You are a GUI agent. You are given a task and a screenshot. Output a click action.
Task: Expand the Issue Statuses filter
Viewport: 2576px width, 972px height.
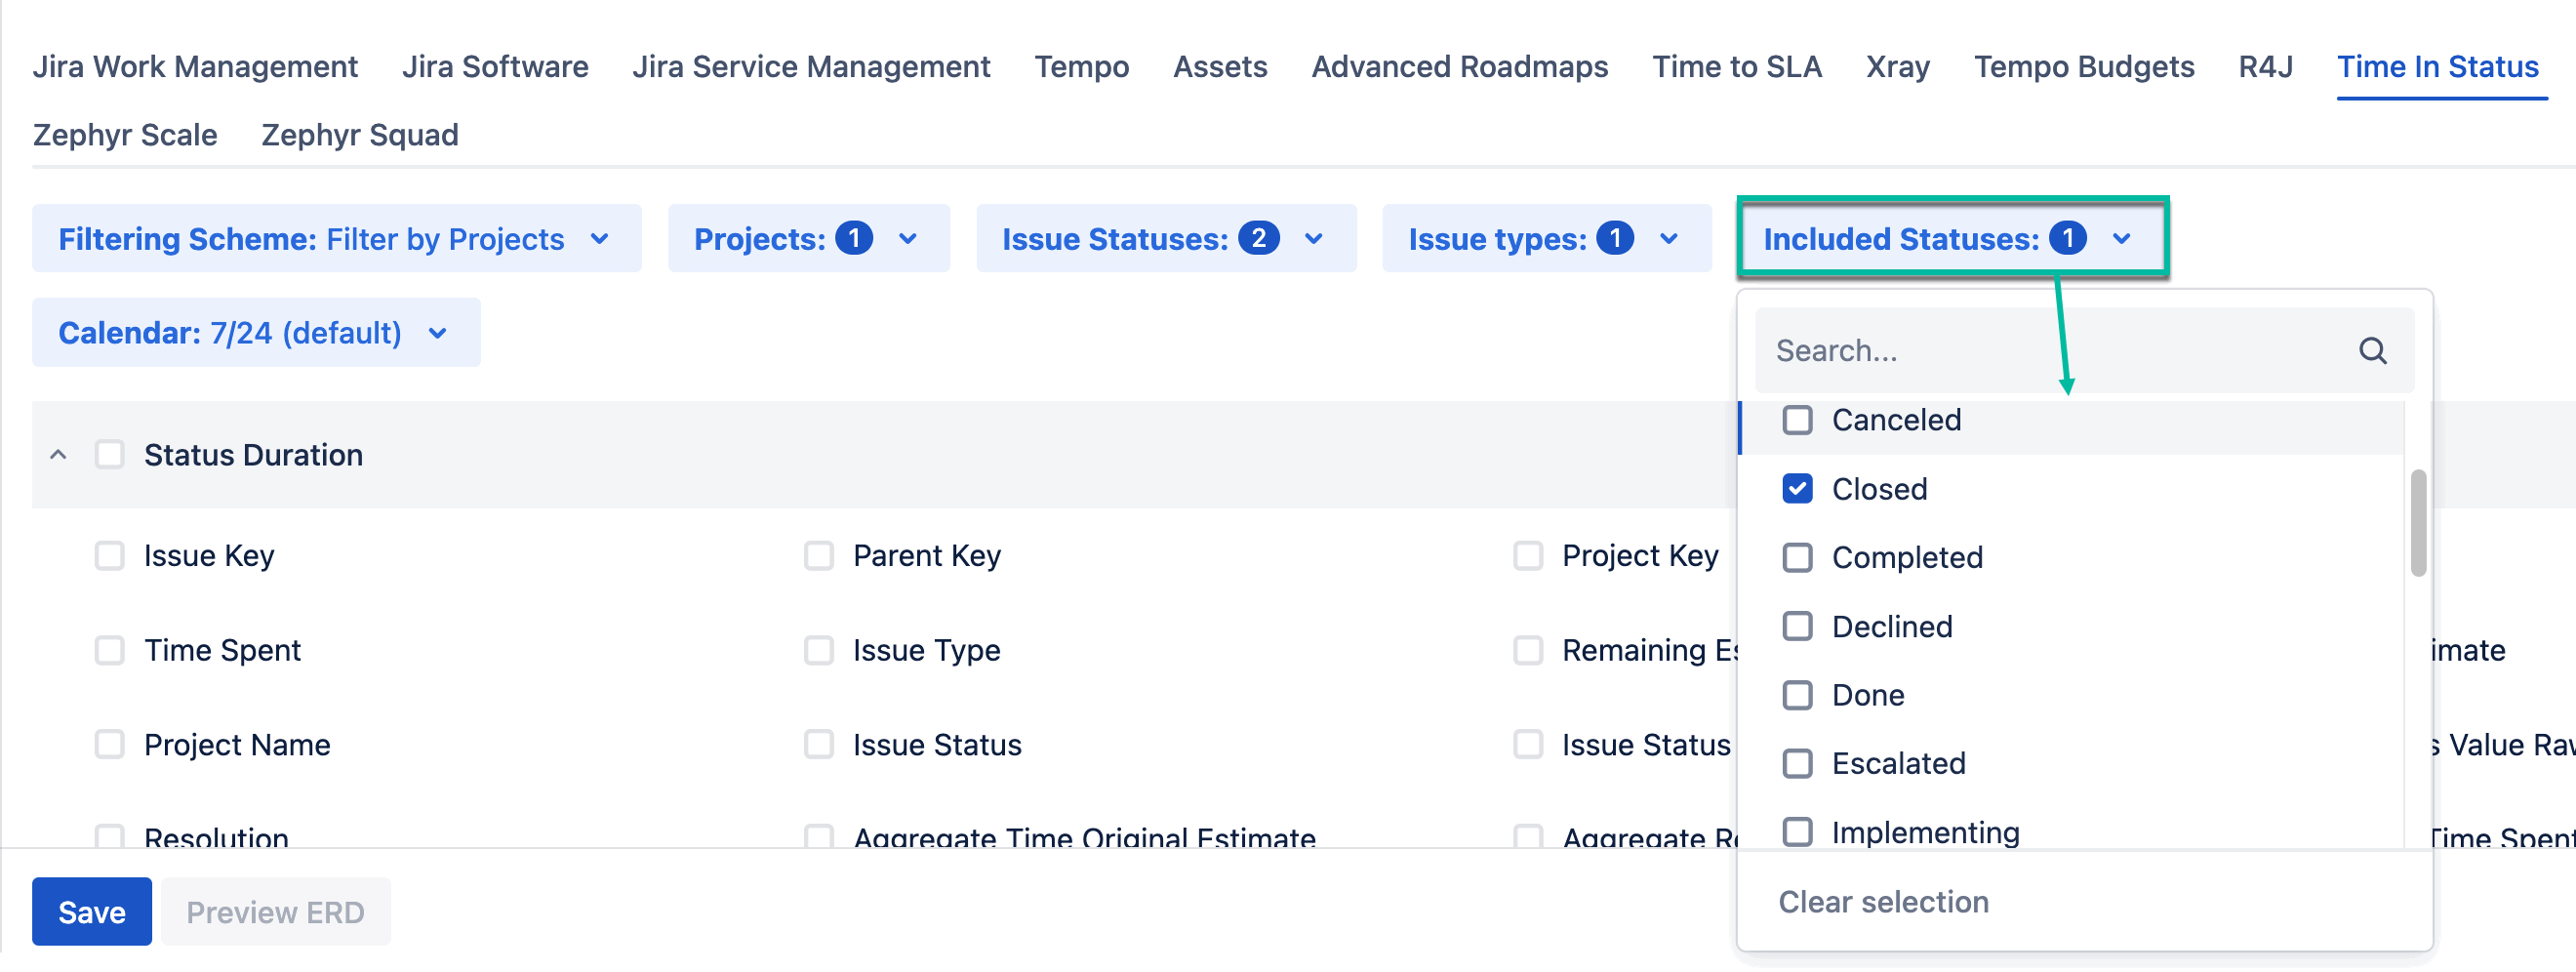(x=1164, y=239)
